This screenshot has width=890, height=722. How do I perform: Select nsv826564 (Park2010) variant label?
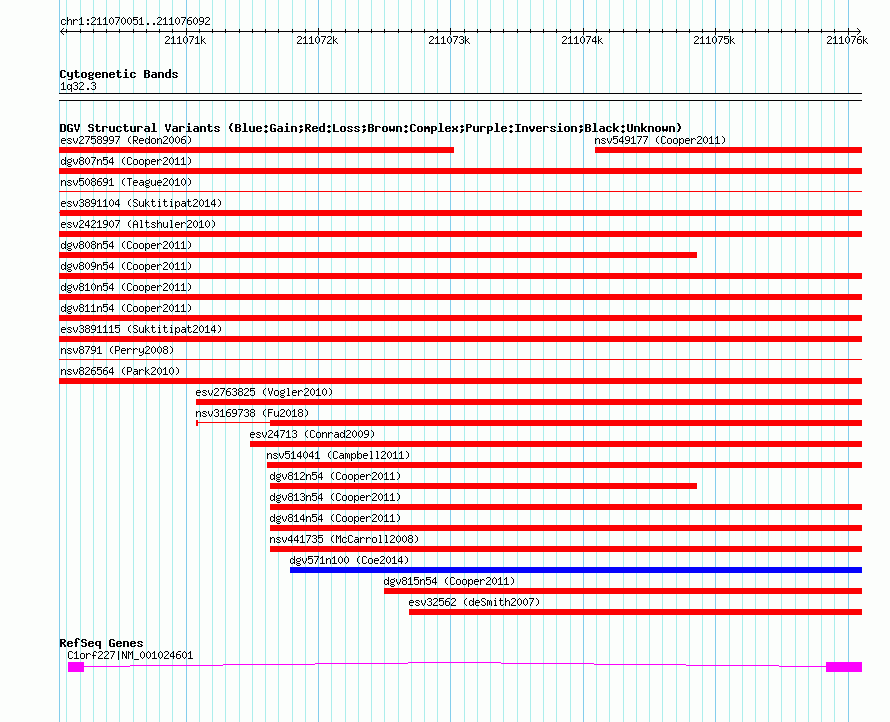(x=120, y=371)
